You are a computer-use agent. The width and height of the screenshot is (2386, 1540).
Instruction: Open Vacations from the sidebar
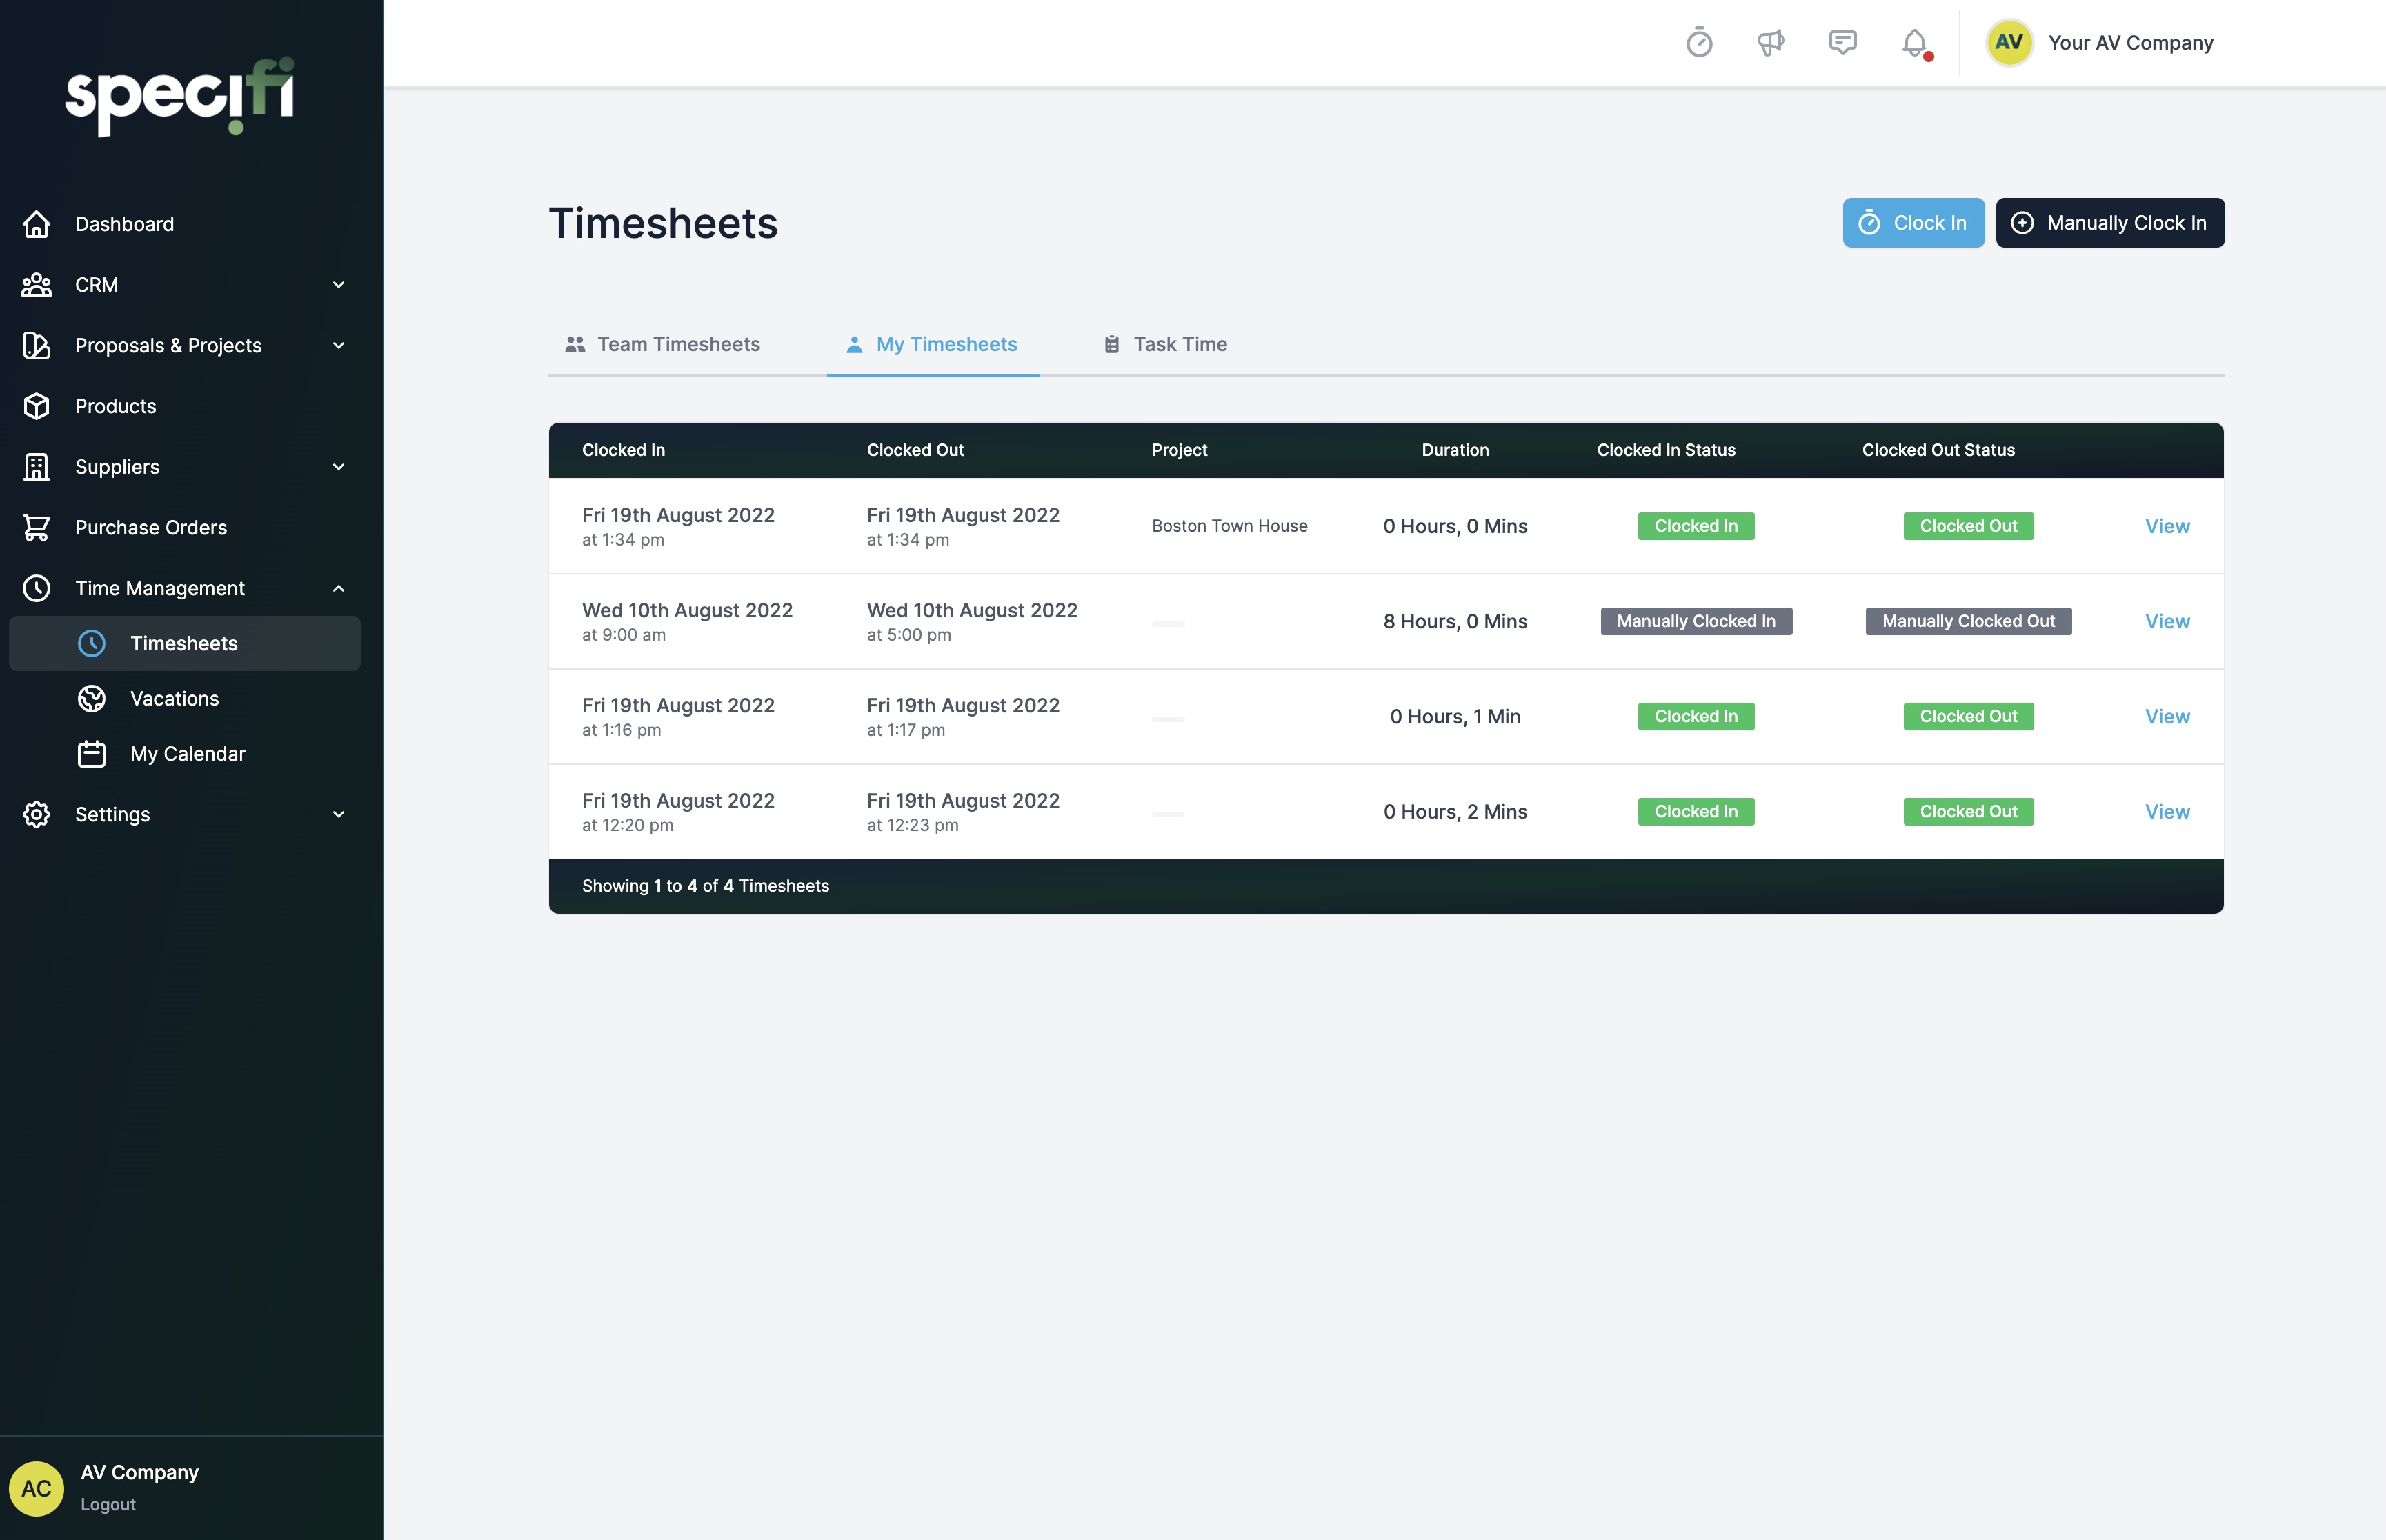(x=174, y=698)
